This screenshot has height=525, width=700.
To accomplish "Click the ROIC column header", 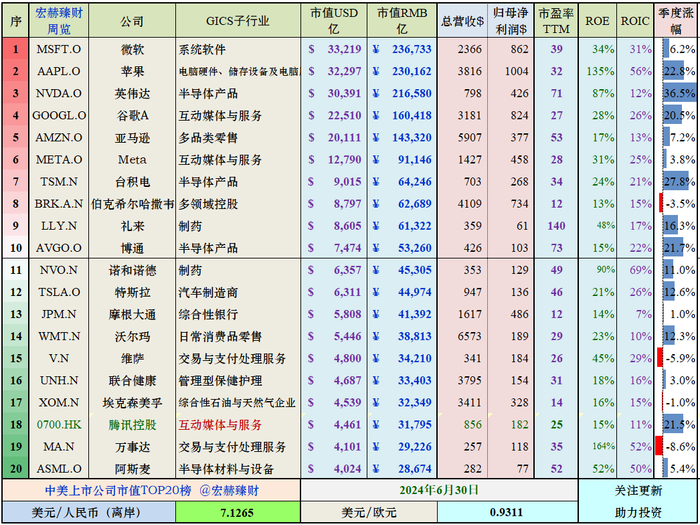I will 635,21.
